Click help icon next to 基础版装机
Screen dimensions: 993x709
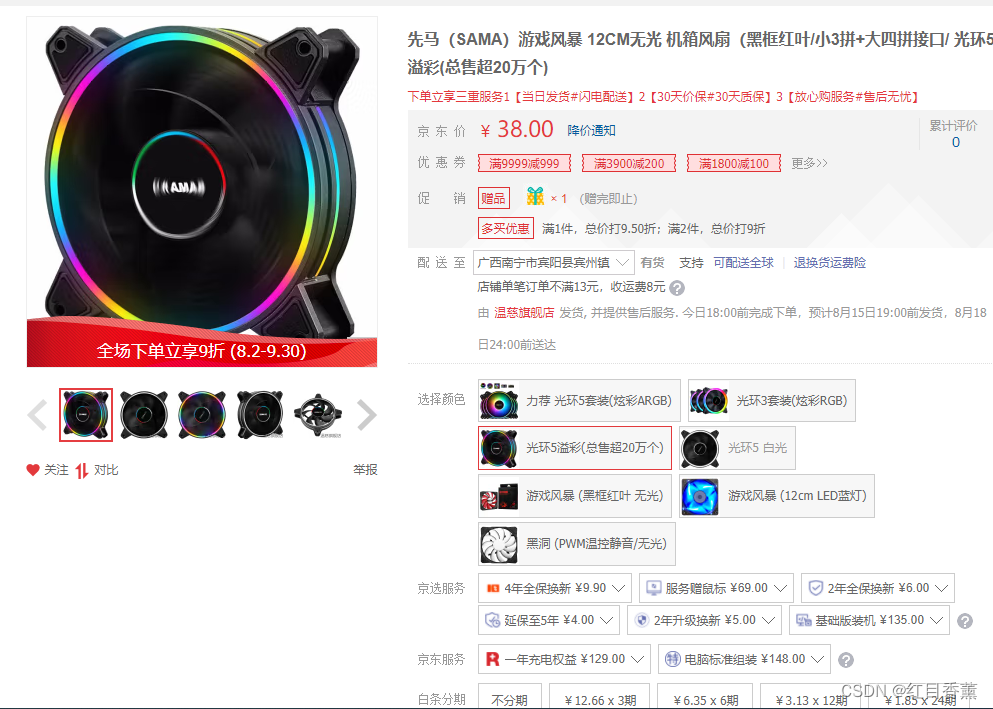click(x=965, y=621)
